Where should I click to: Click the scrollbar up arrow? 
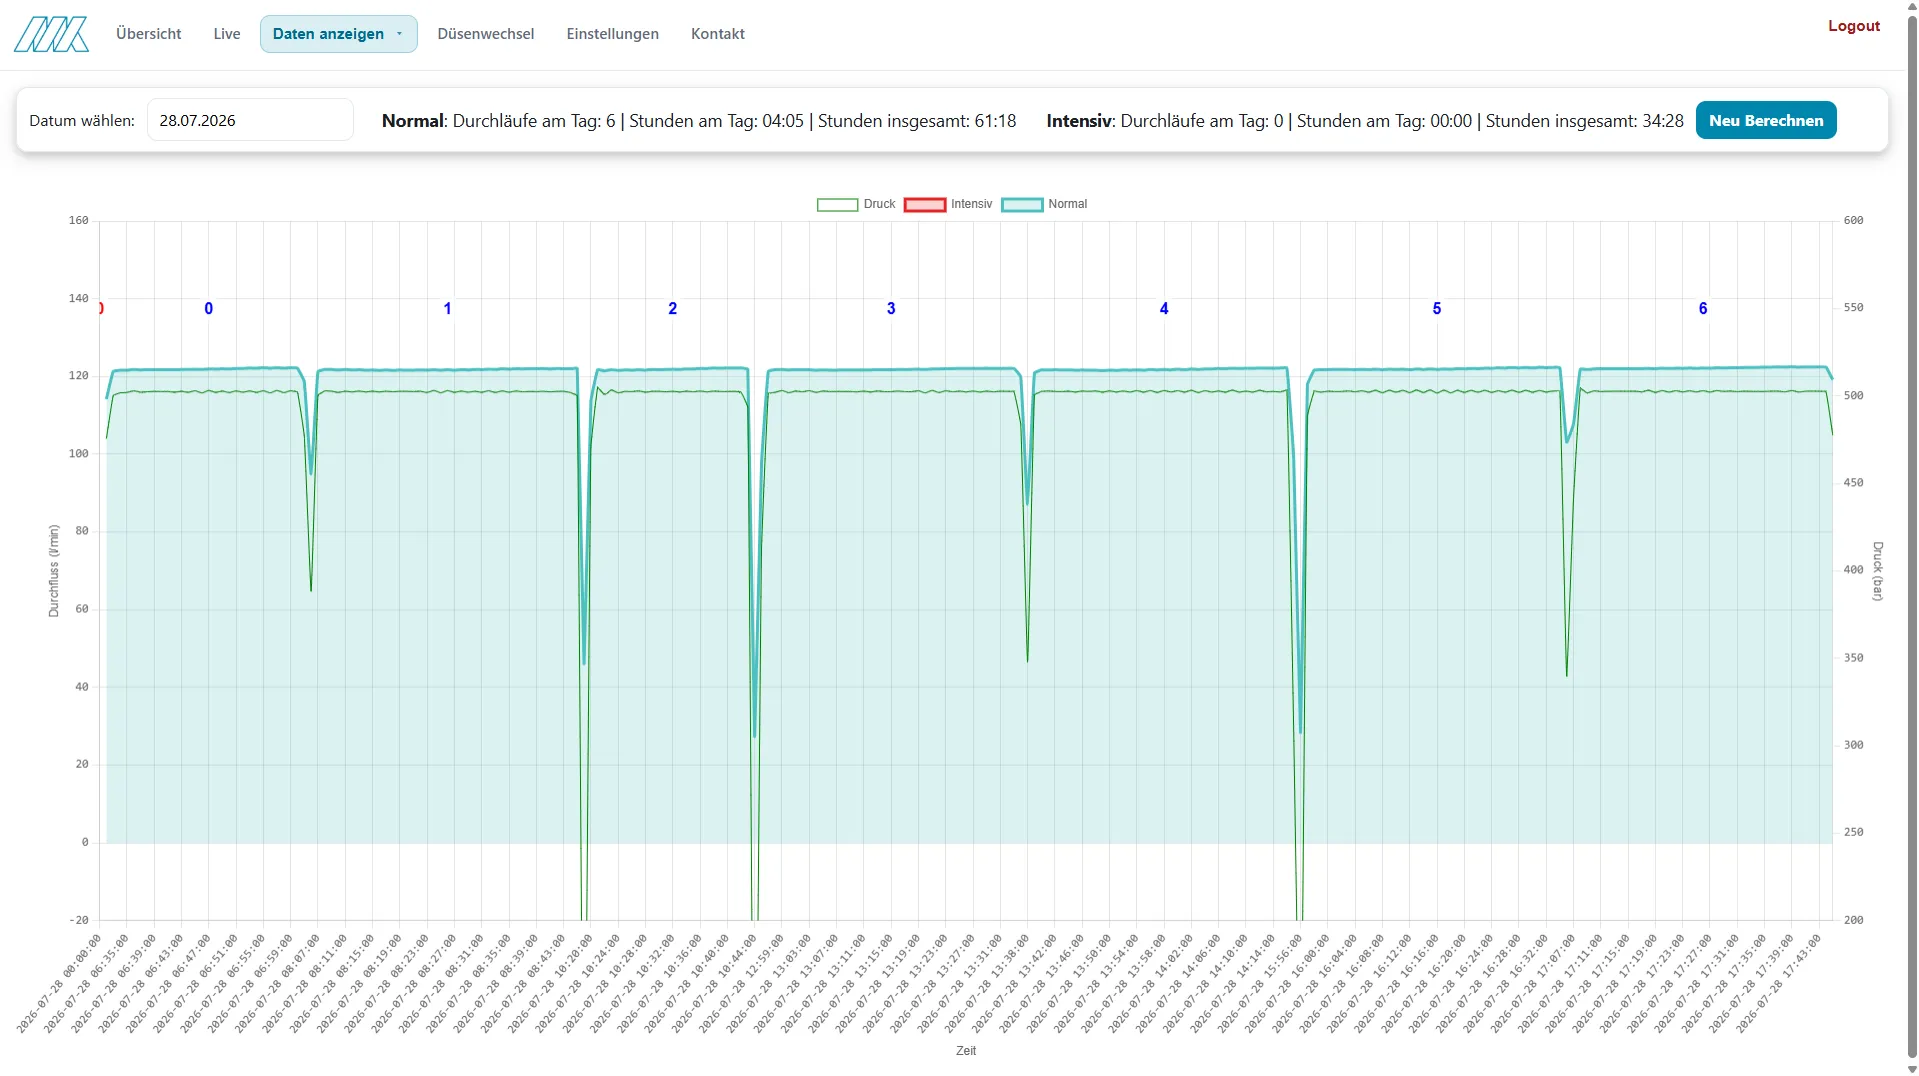[1912, 6]
